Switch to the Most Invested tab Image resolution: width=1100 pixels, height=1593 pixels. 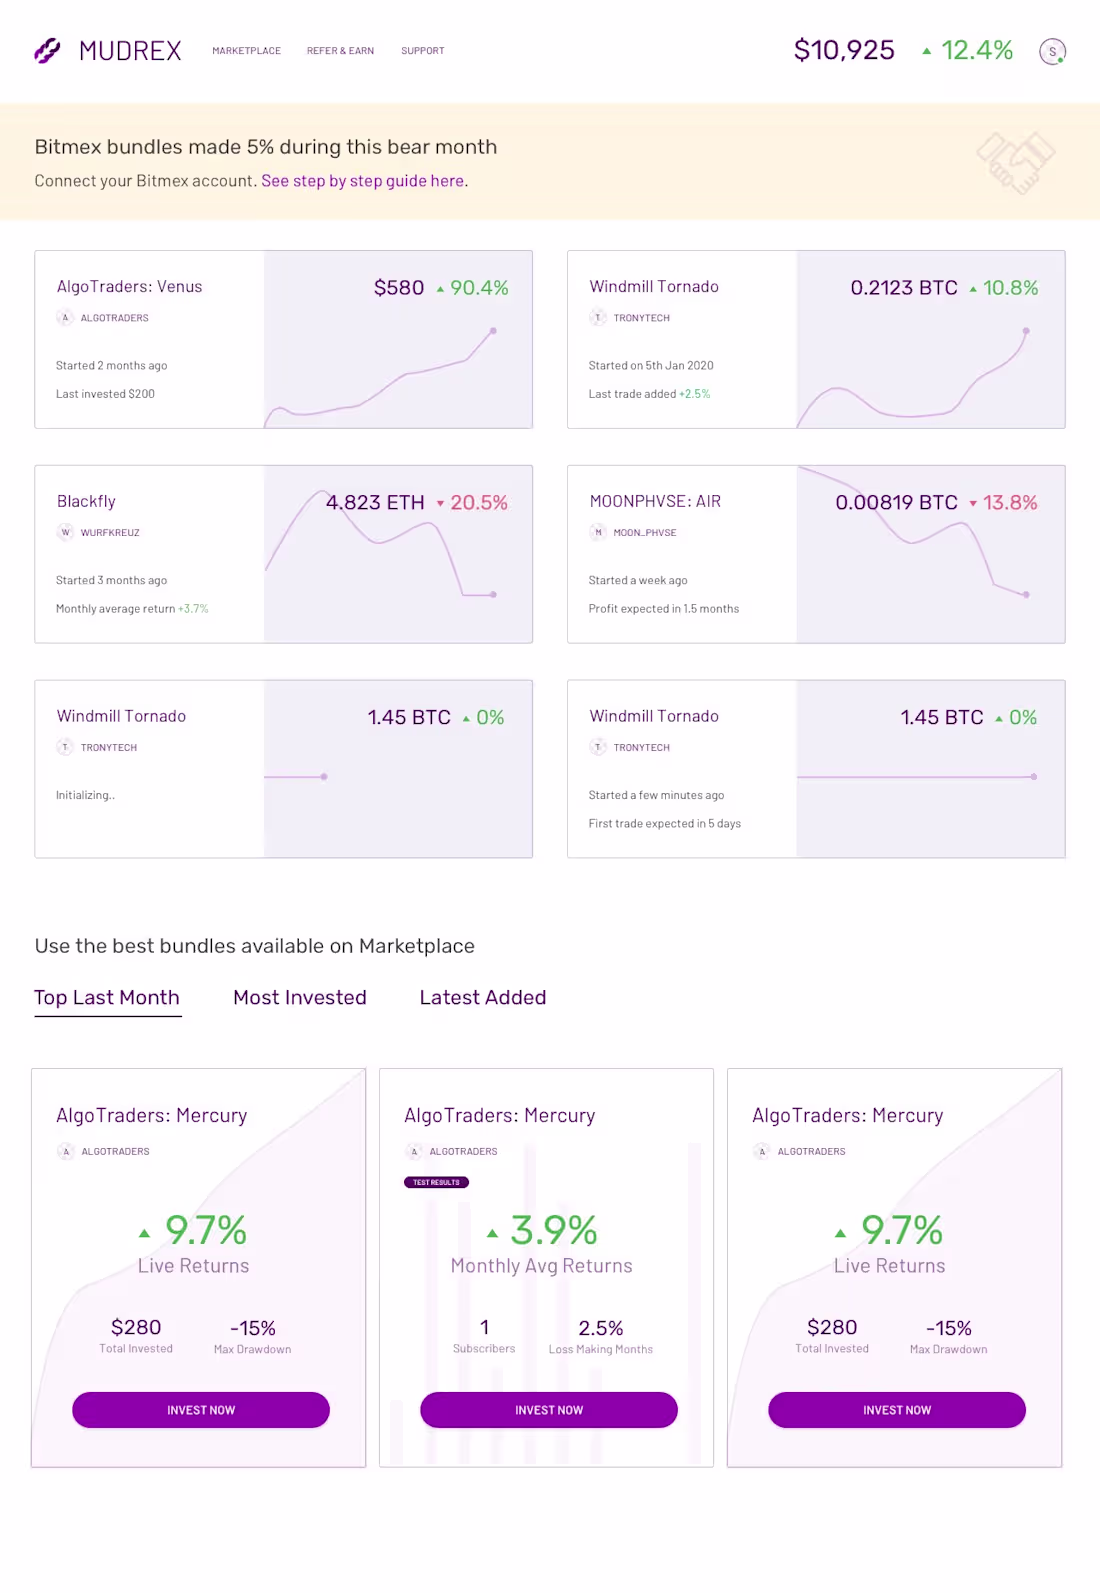point(299,997)
